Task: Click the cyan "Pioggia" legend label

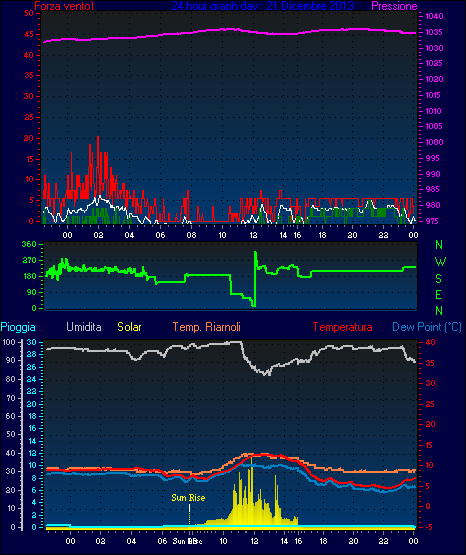Action: [18, 327]
